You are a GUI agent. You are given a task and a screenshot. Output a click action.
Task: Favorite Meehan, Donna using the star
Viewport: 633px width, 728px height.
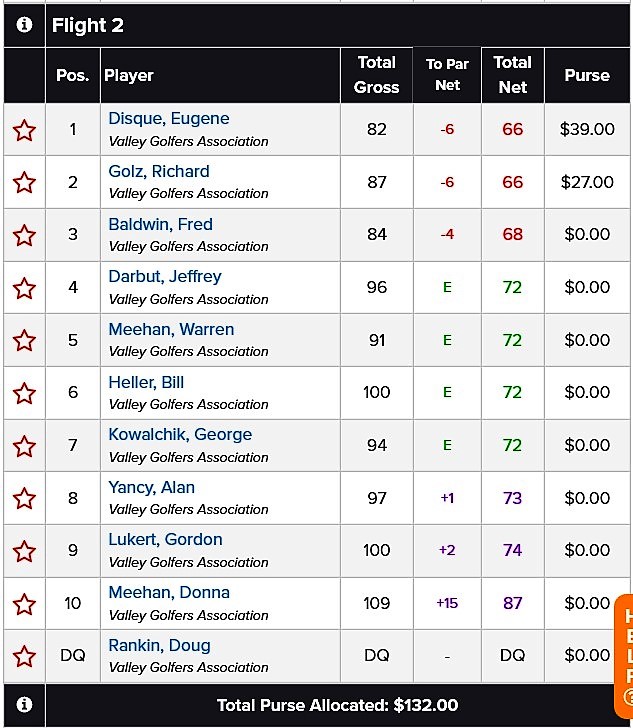[x=24, y=604]
